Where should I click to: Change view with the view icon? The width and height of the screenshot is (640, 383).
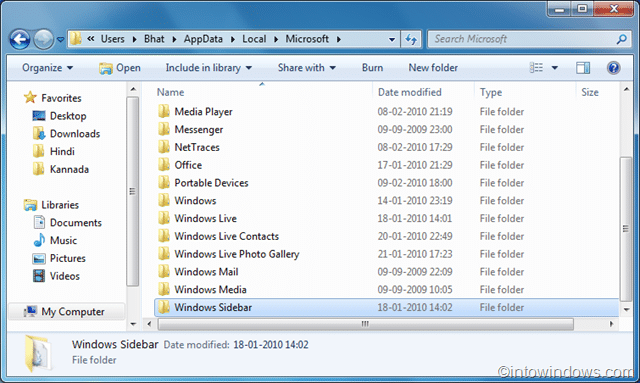[536, 68]
